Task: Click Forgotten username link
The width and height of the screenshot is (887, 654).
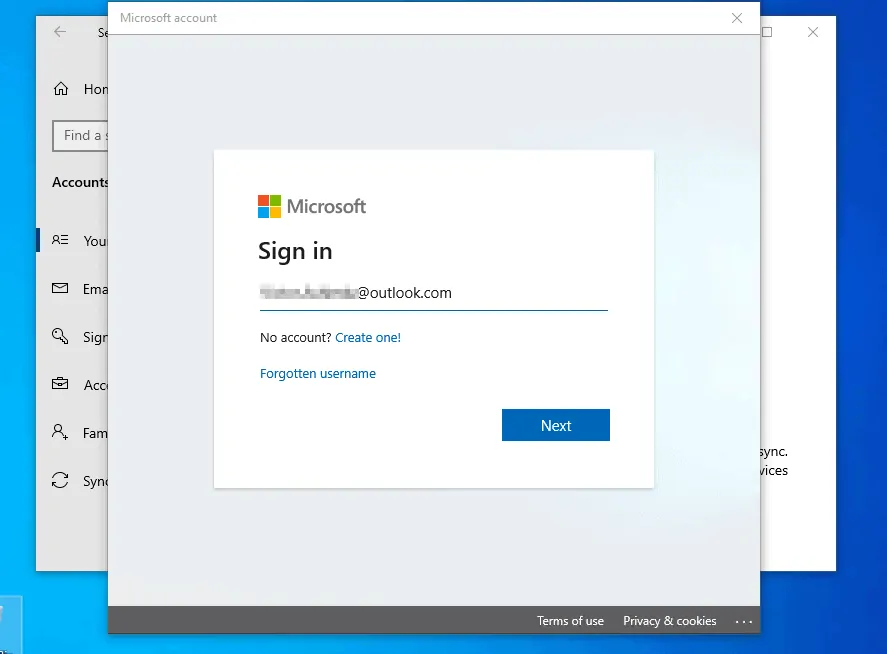Action: 318,373
